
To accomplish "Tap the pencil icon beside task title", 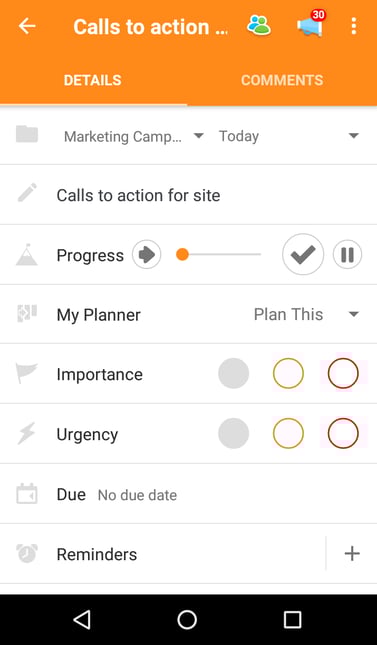I will tap(27, 193).
